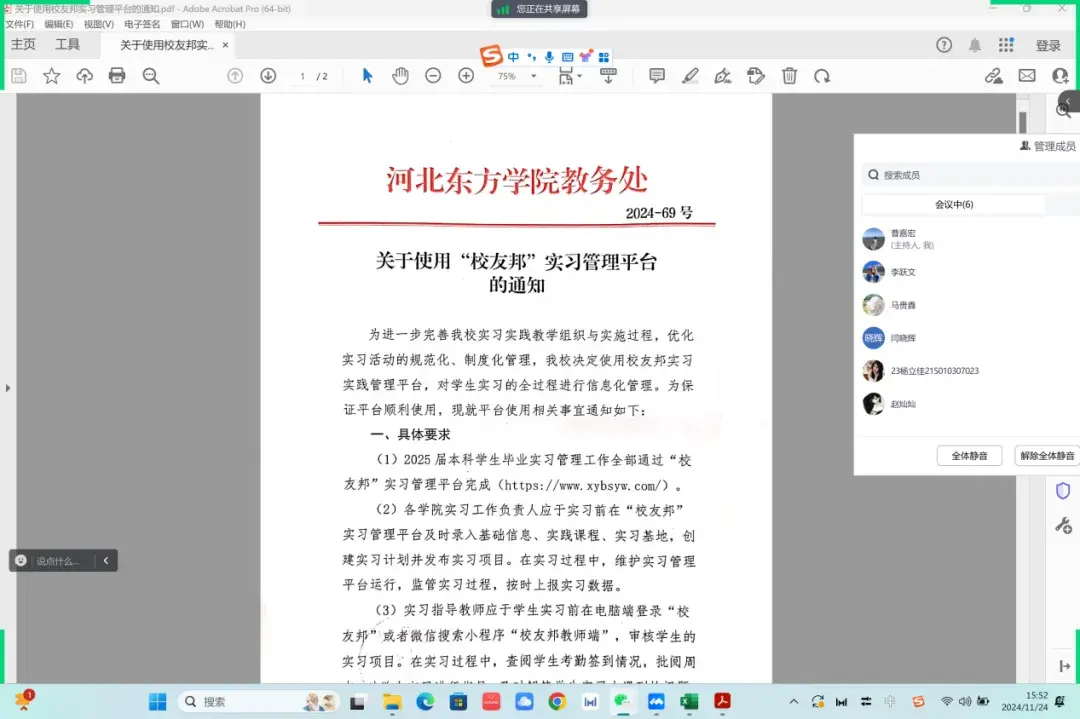Enable scrolling page mode icon

(608, 76)
